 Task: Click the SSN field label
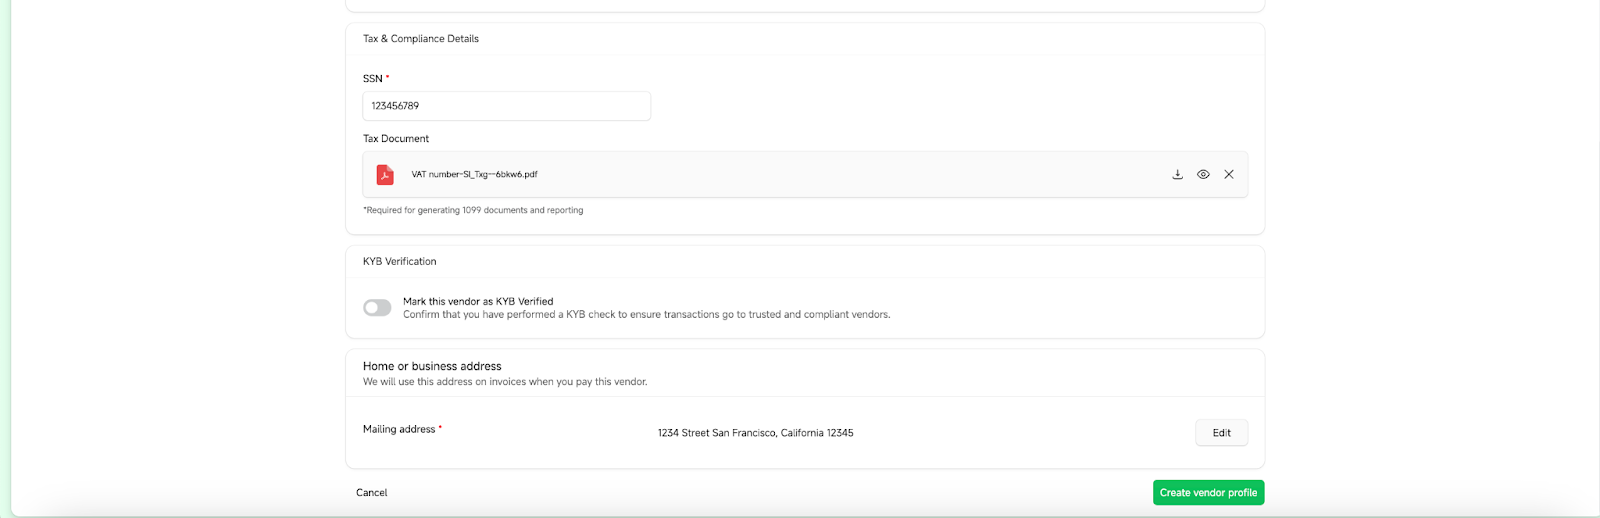tap(373, 79)
